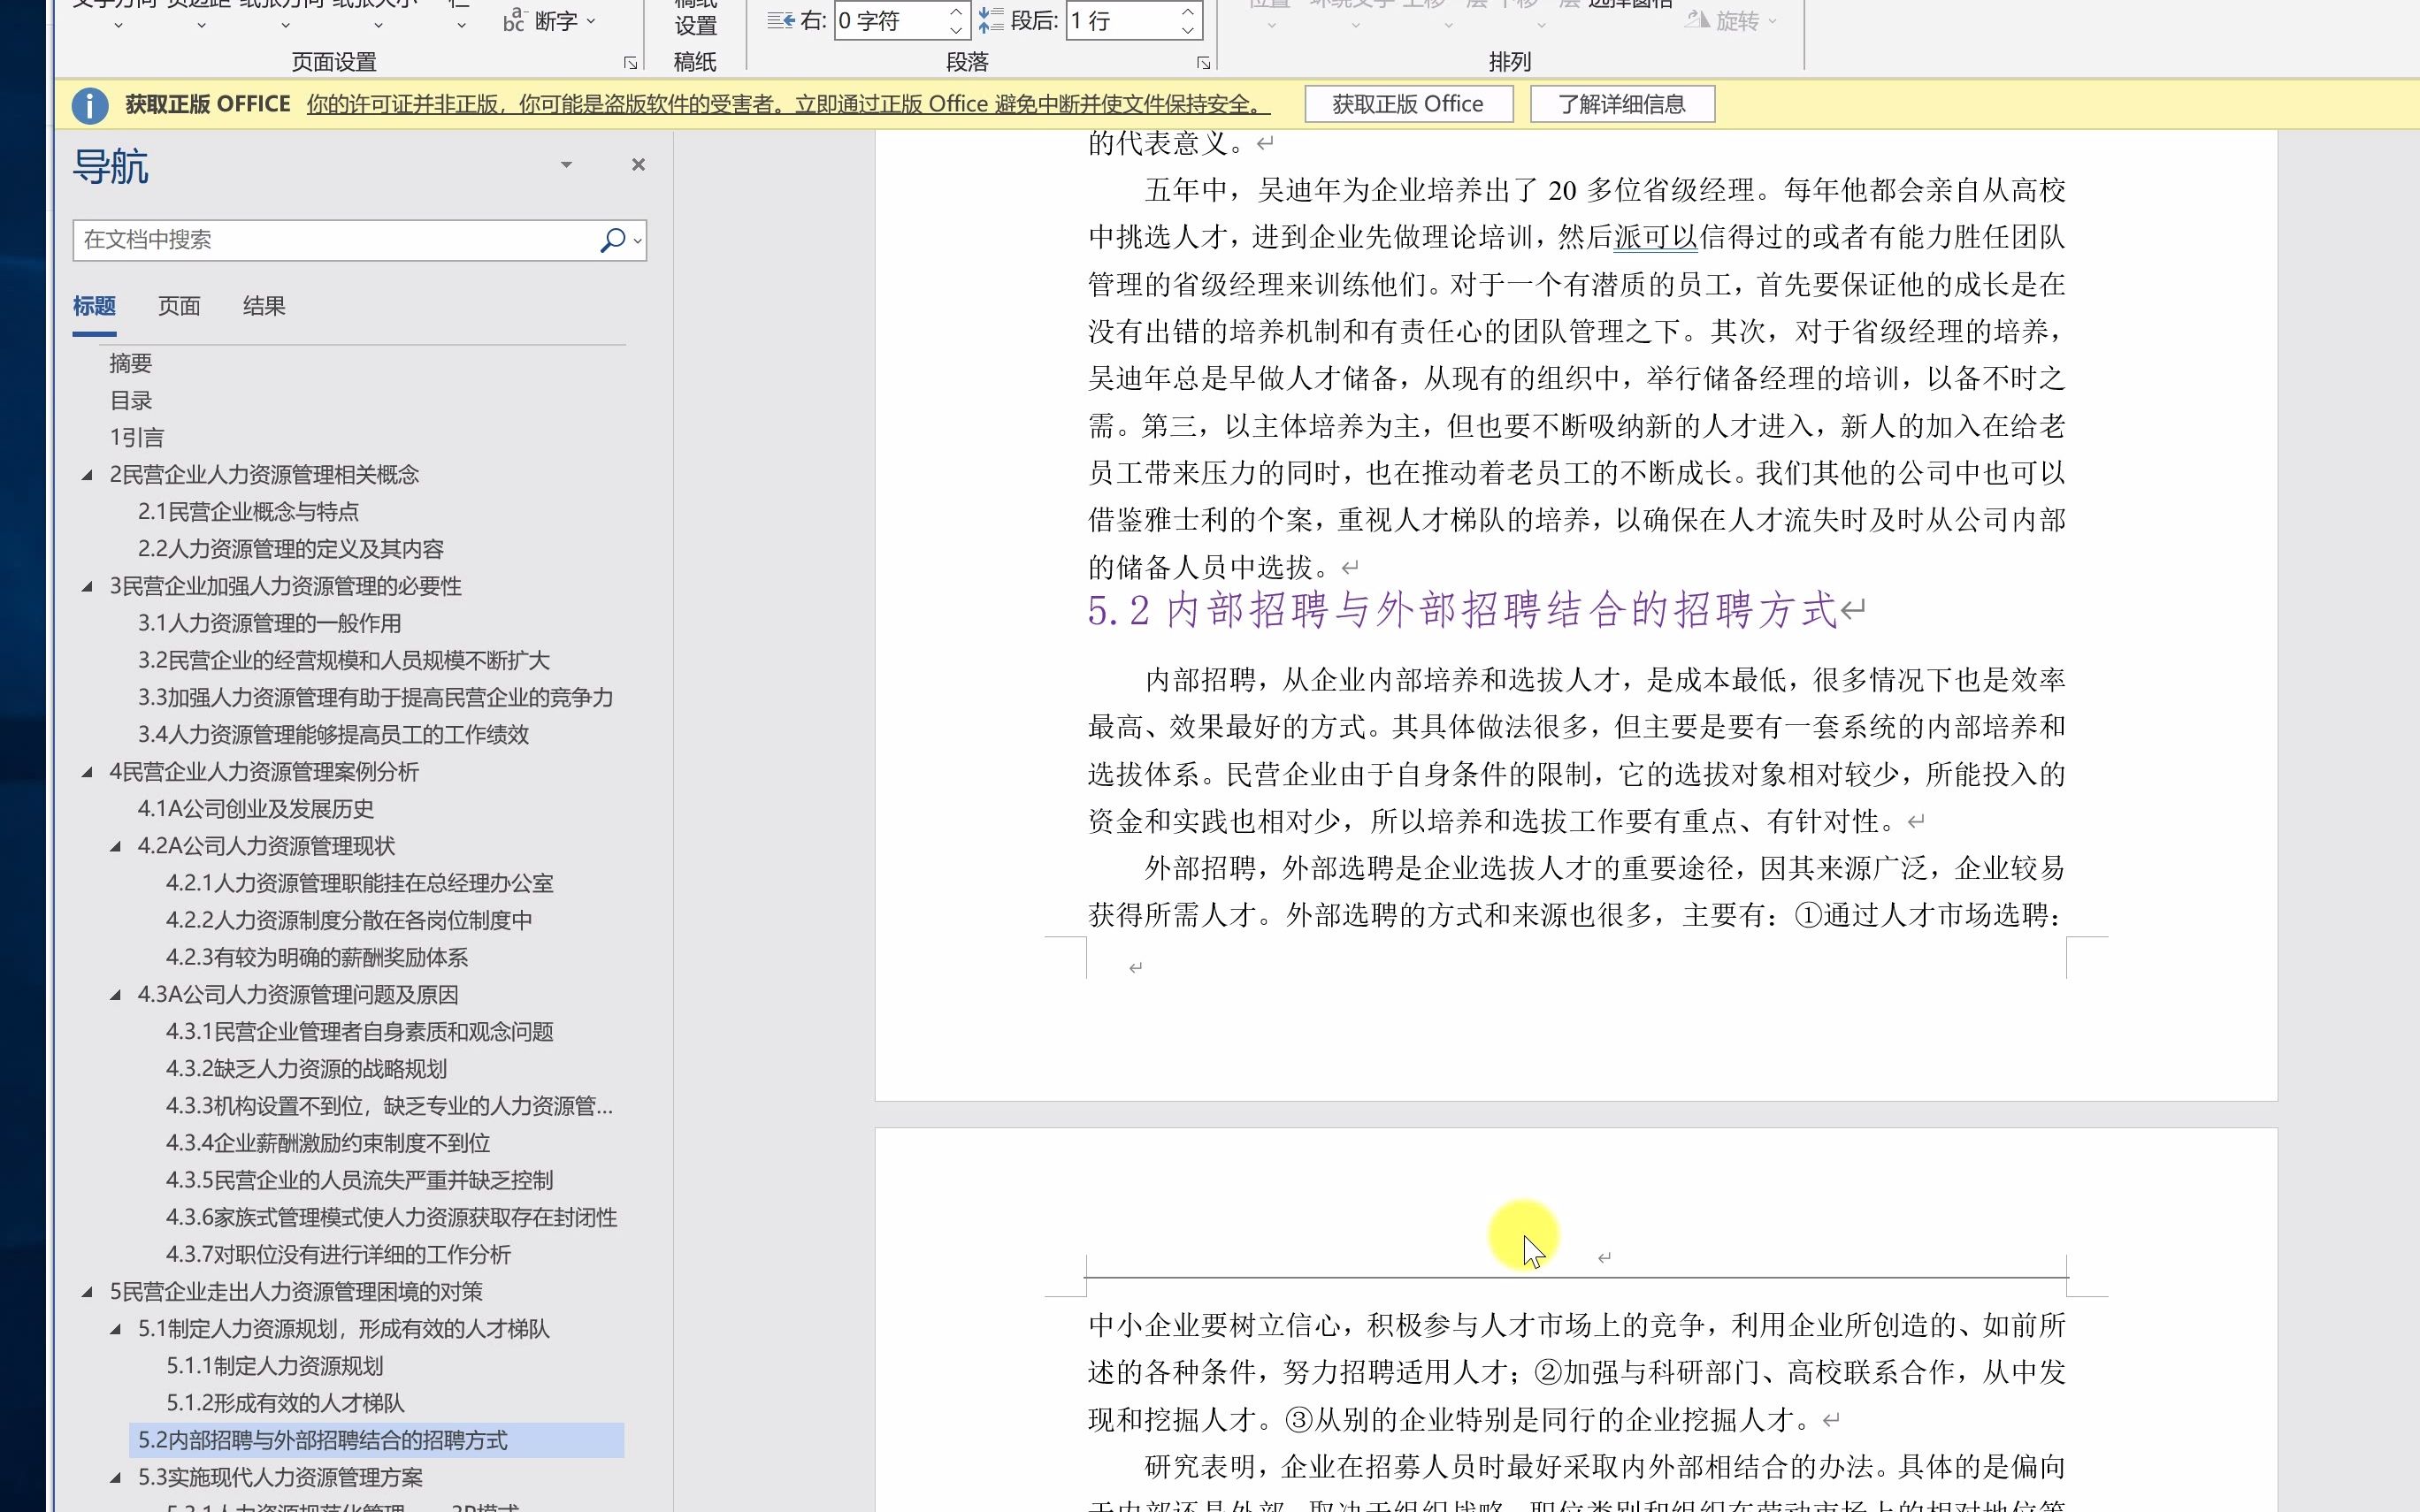The width and height of the screenshot is (2420, 1512).
Task: Increase 段后 spacing with up arrow
Action: [1187, 12]
